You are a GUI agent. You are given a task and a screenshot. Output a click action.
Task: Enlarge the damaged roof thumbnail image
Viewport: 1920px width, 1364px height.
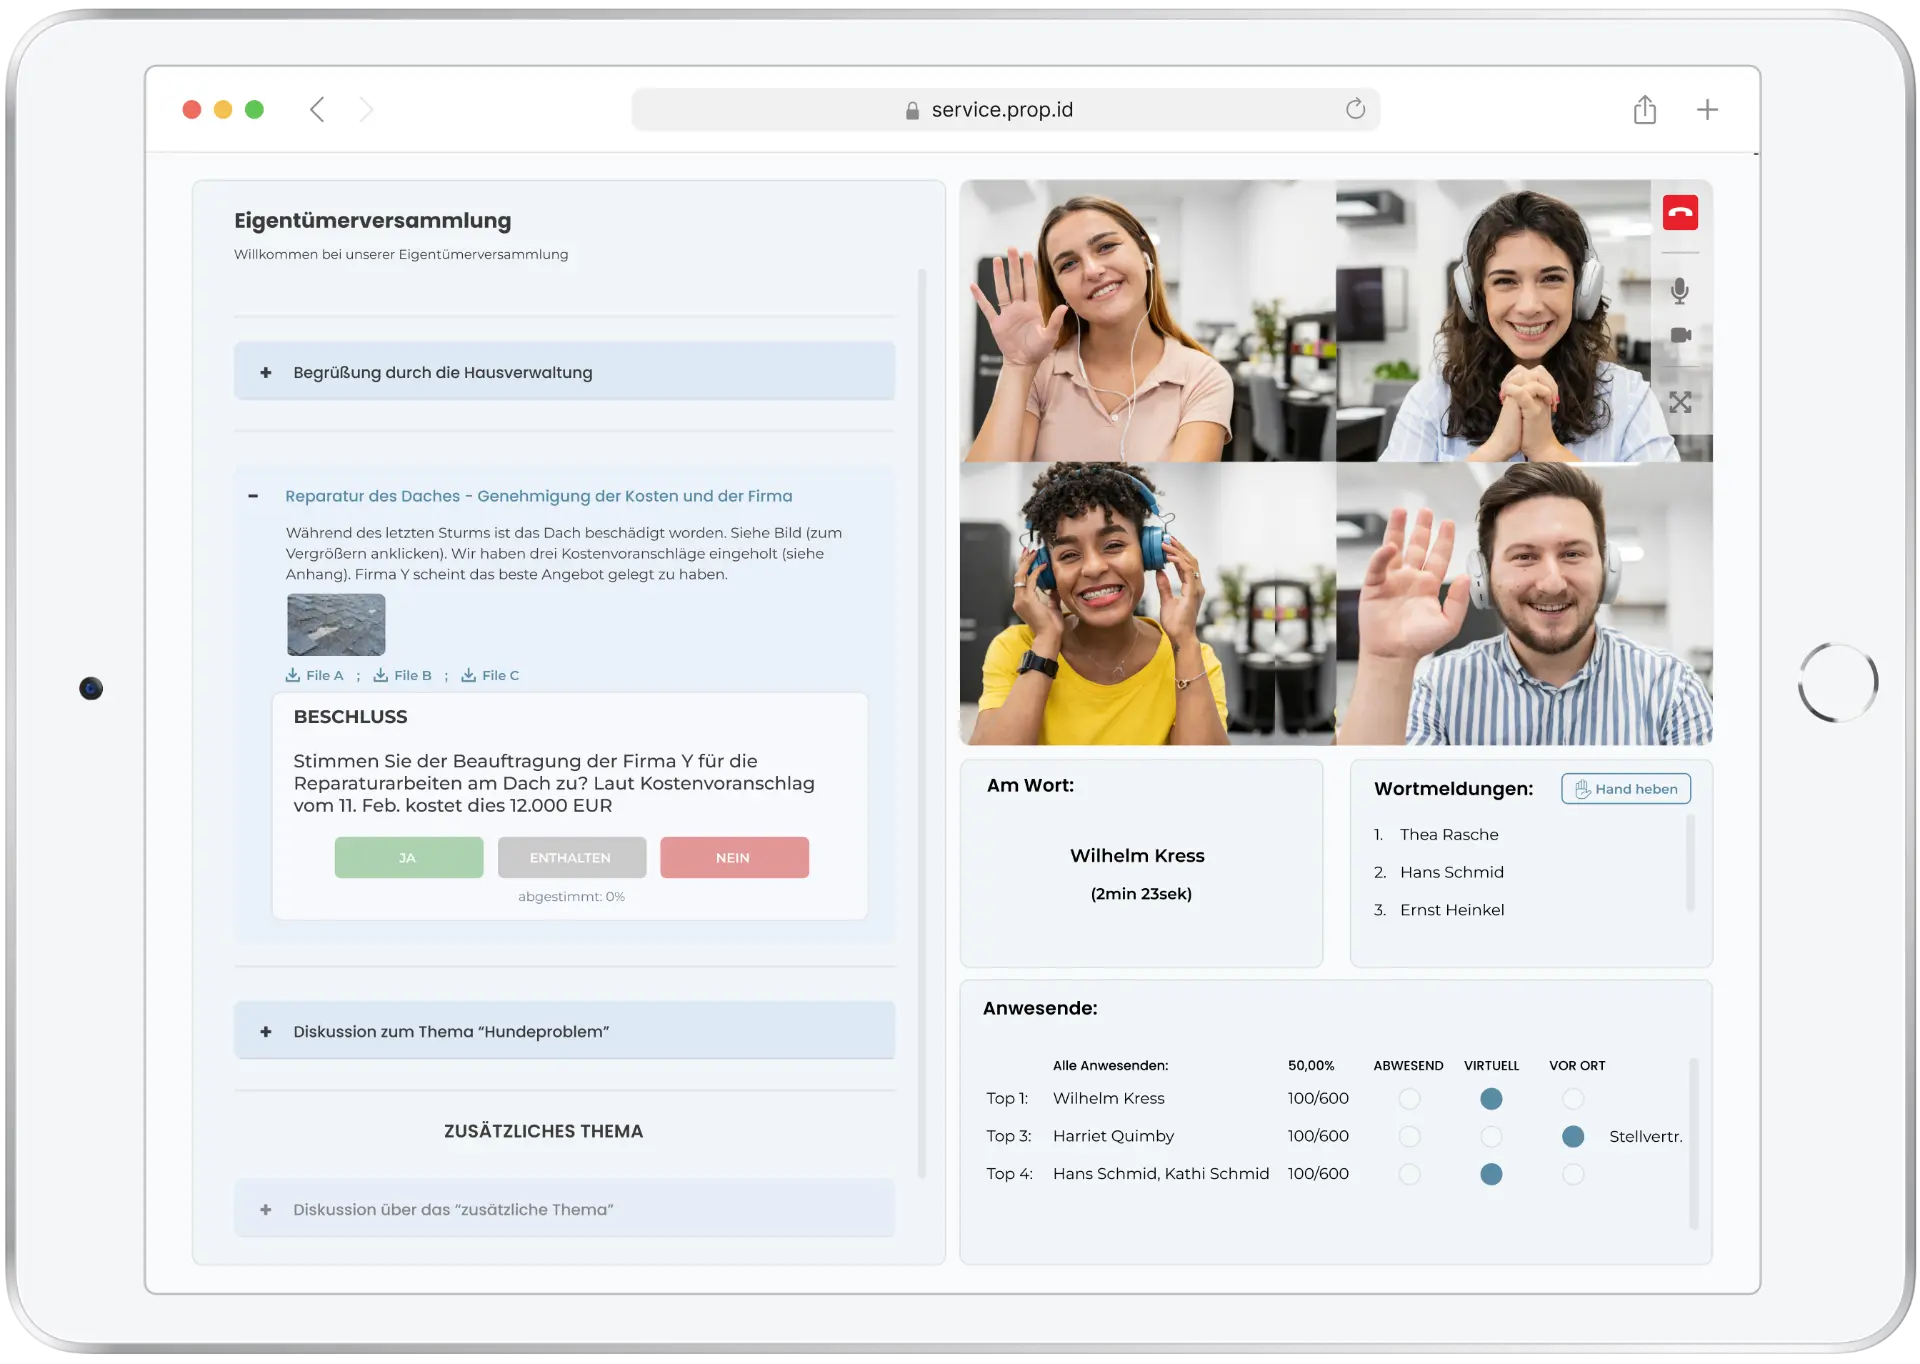[x=336, y=624]
